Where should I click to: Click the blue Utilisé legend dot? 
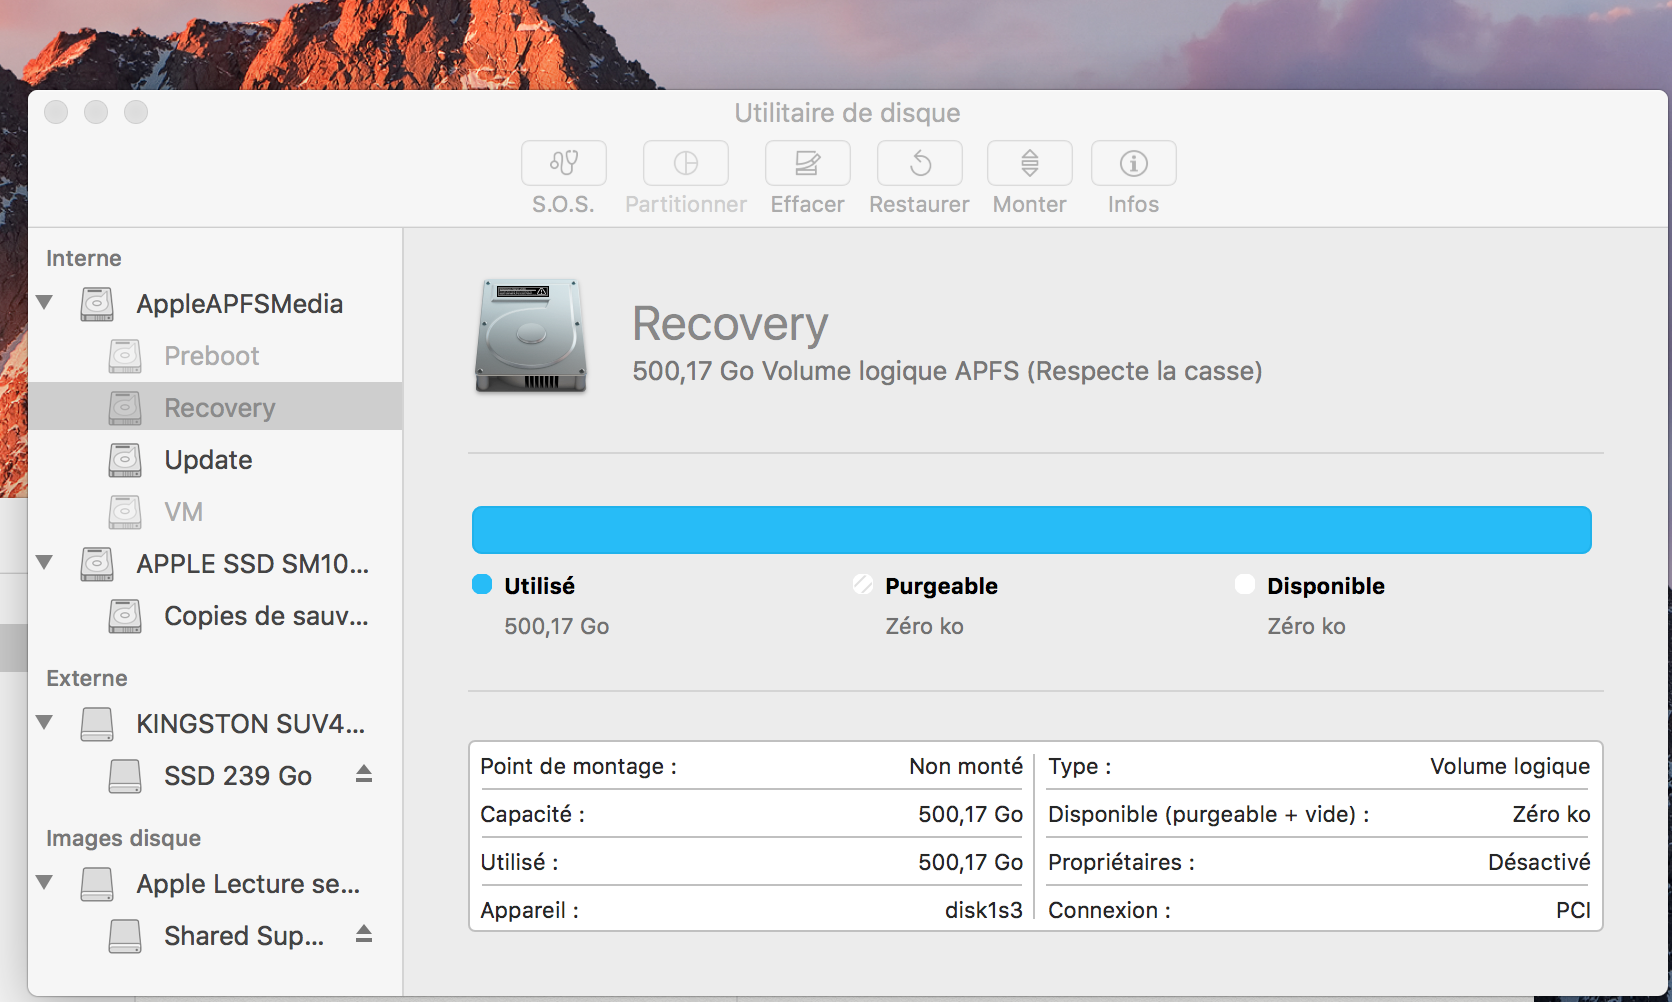pos(482,585)
